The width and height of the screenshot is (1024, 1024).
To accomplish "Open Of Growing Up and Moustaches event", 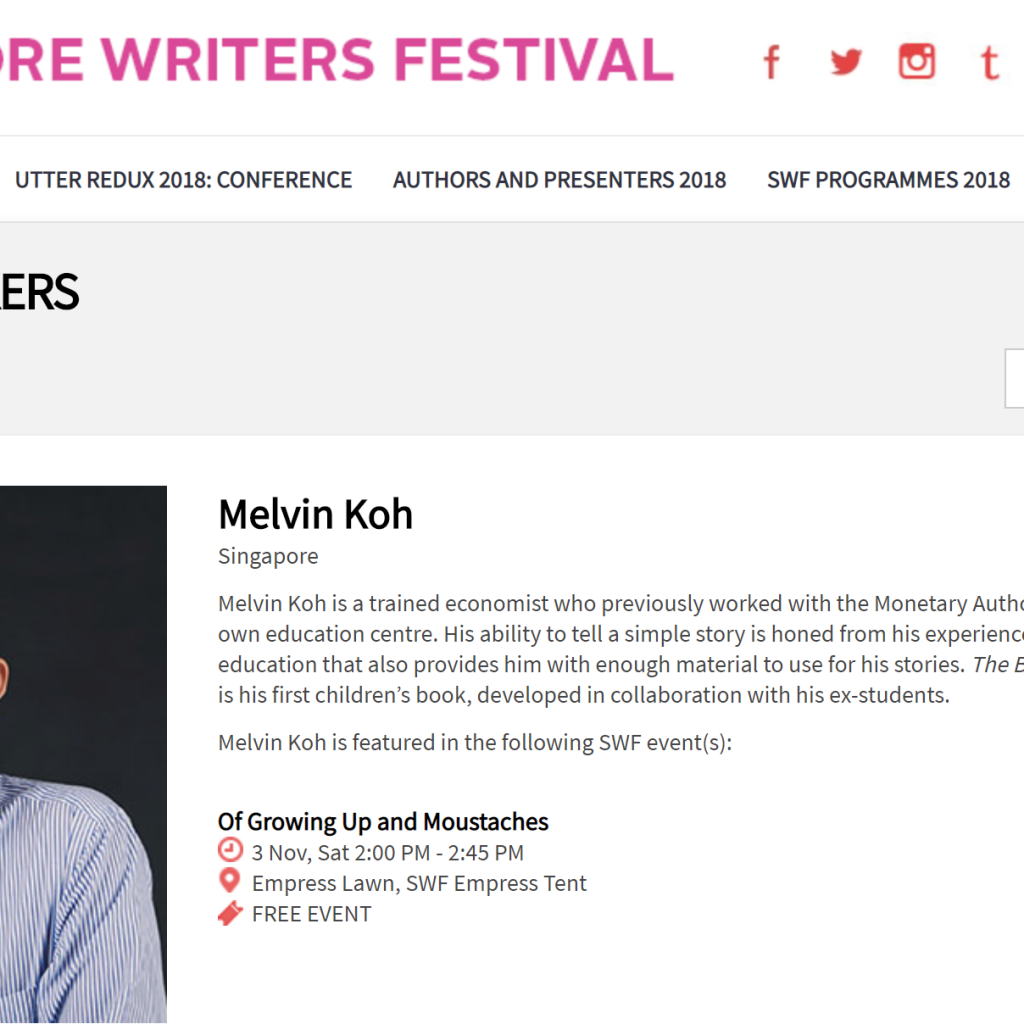I will coord(383,822).
